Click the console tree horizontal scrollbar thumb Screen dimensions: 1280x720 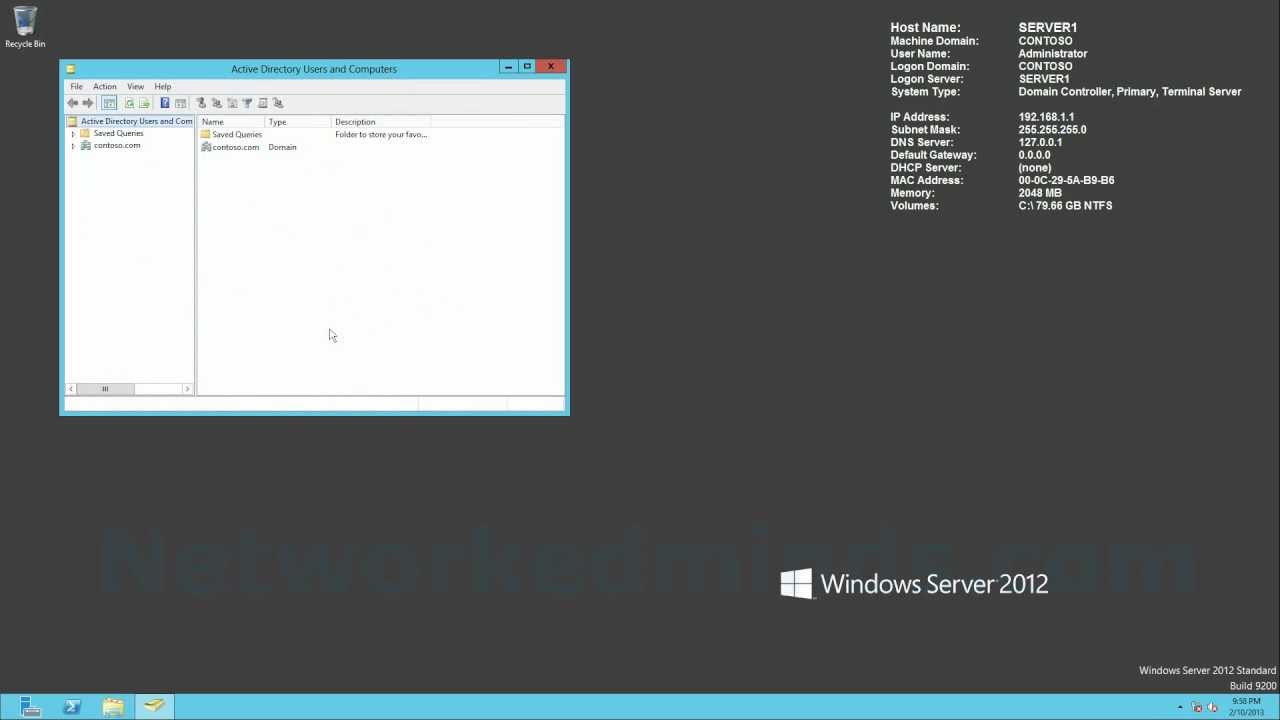point(105,389)
